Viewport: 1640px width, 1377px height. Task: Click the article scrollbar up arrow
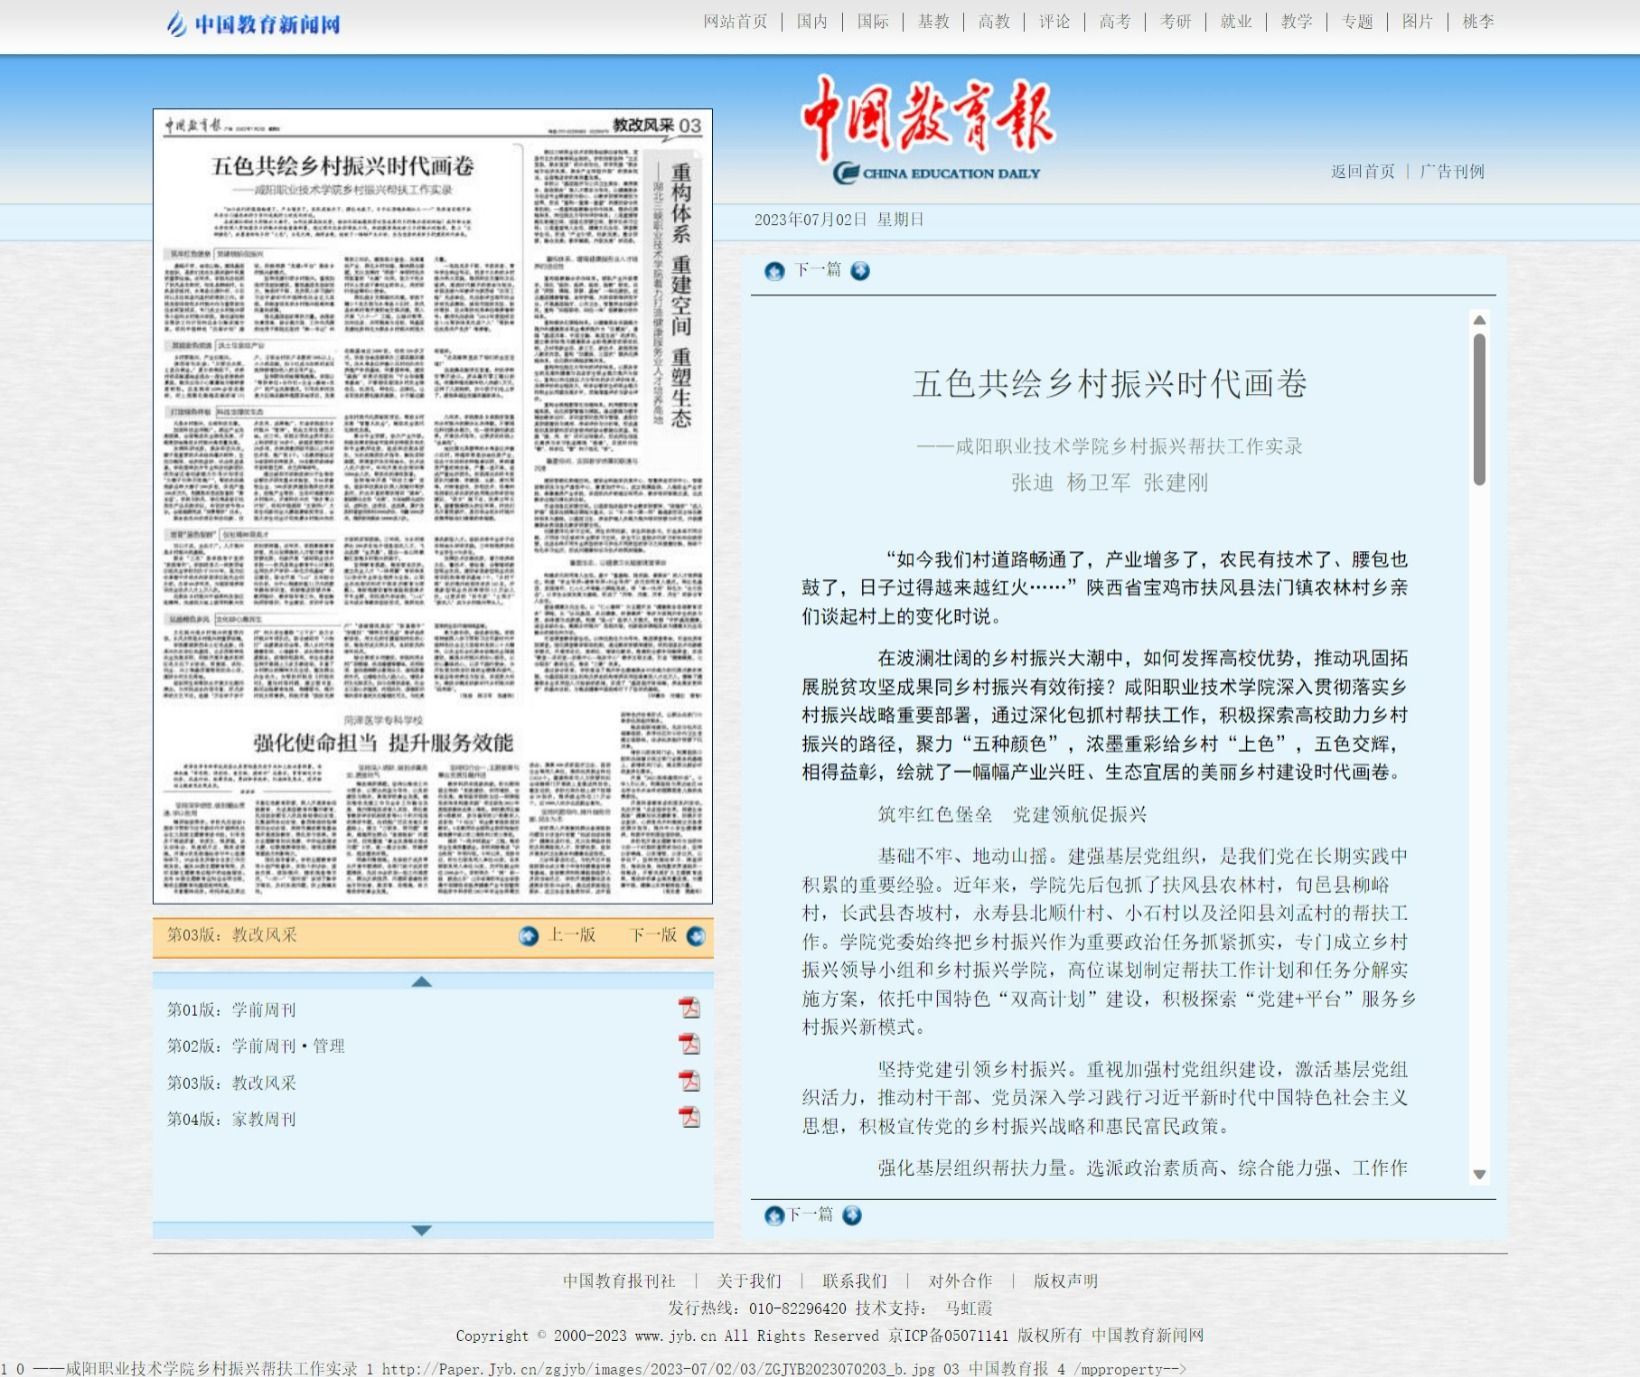(x=1479, y=320)
